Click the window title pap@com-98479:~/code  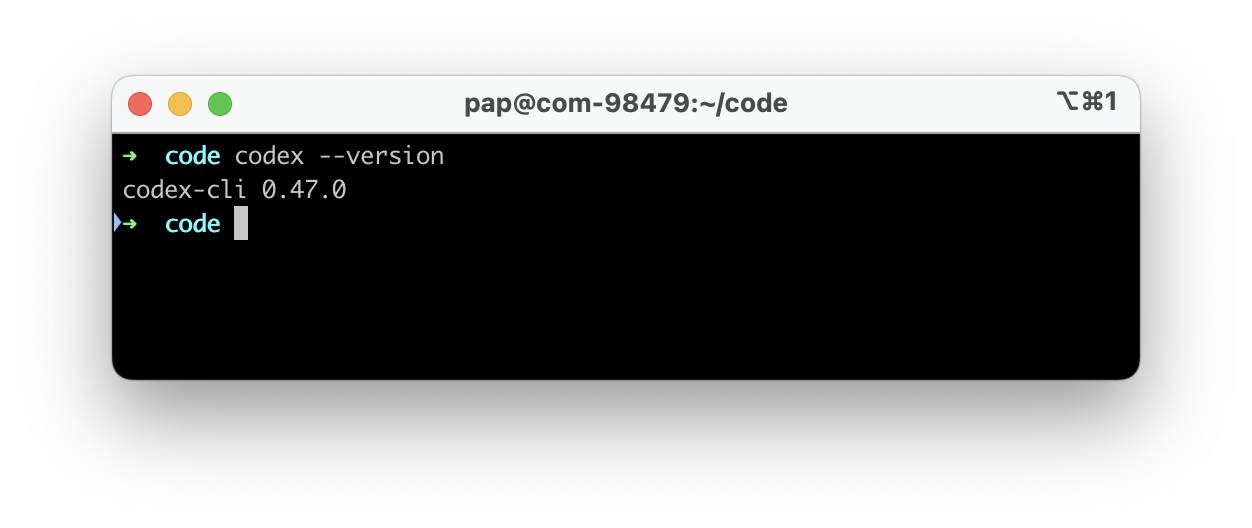626,103
